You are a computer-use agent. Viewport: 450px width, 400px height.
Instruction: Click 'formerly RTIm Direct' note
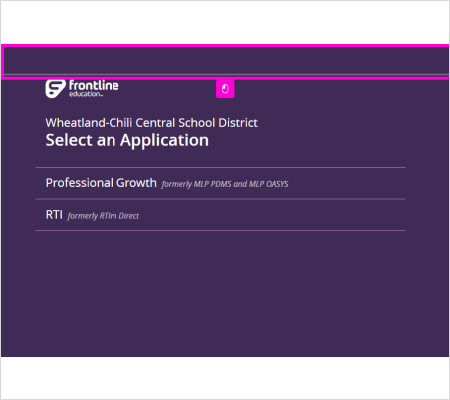point(103,216)
